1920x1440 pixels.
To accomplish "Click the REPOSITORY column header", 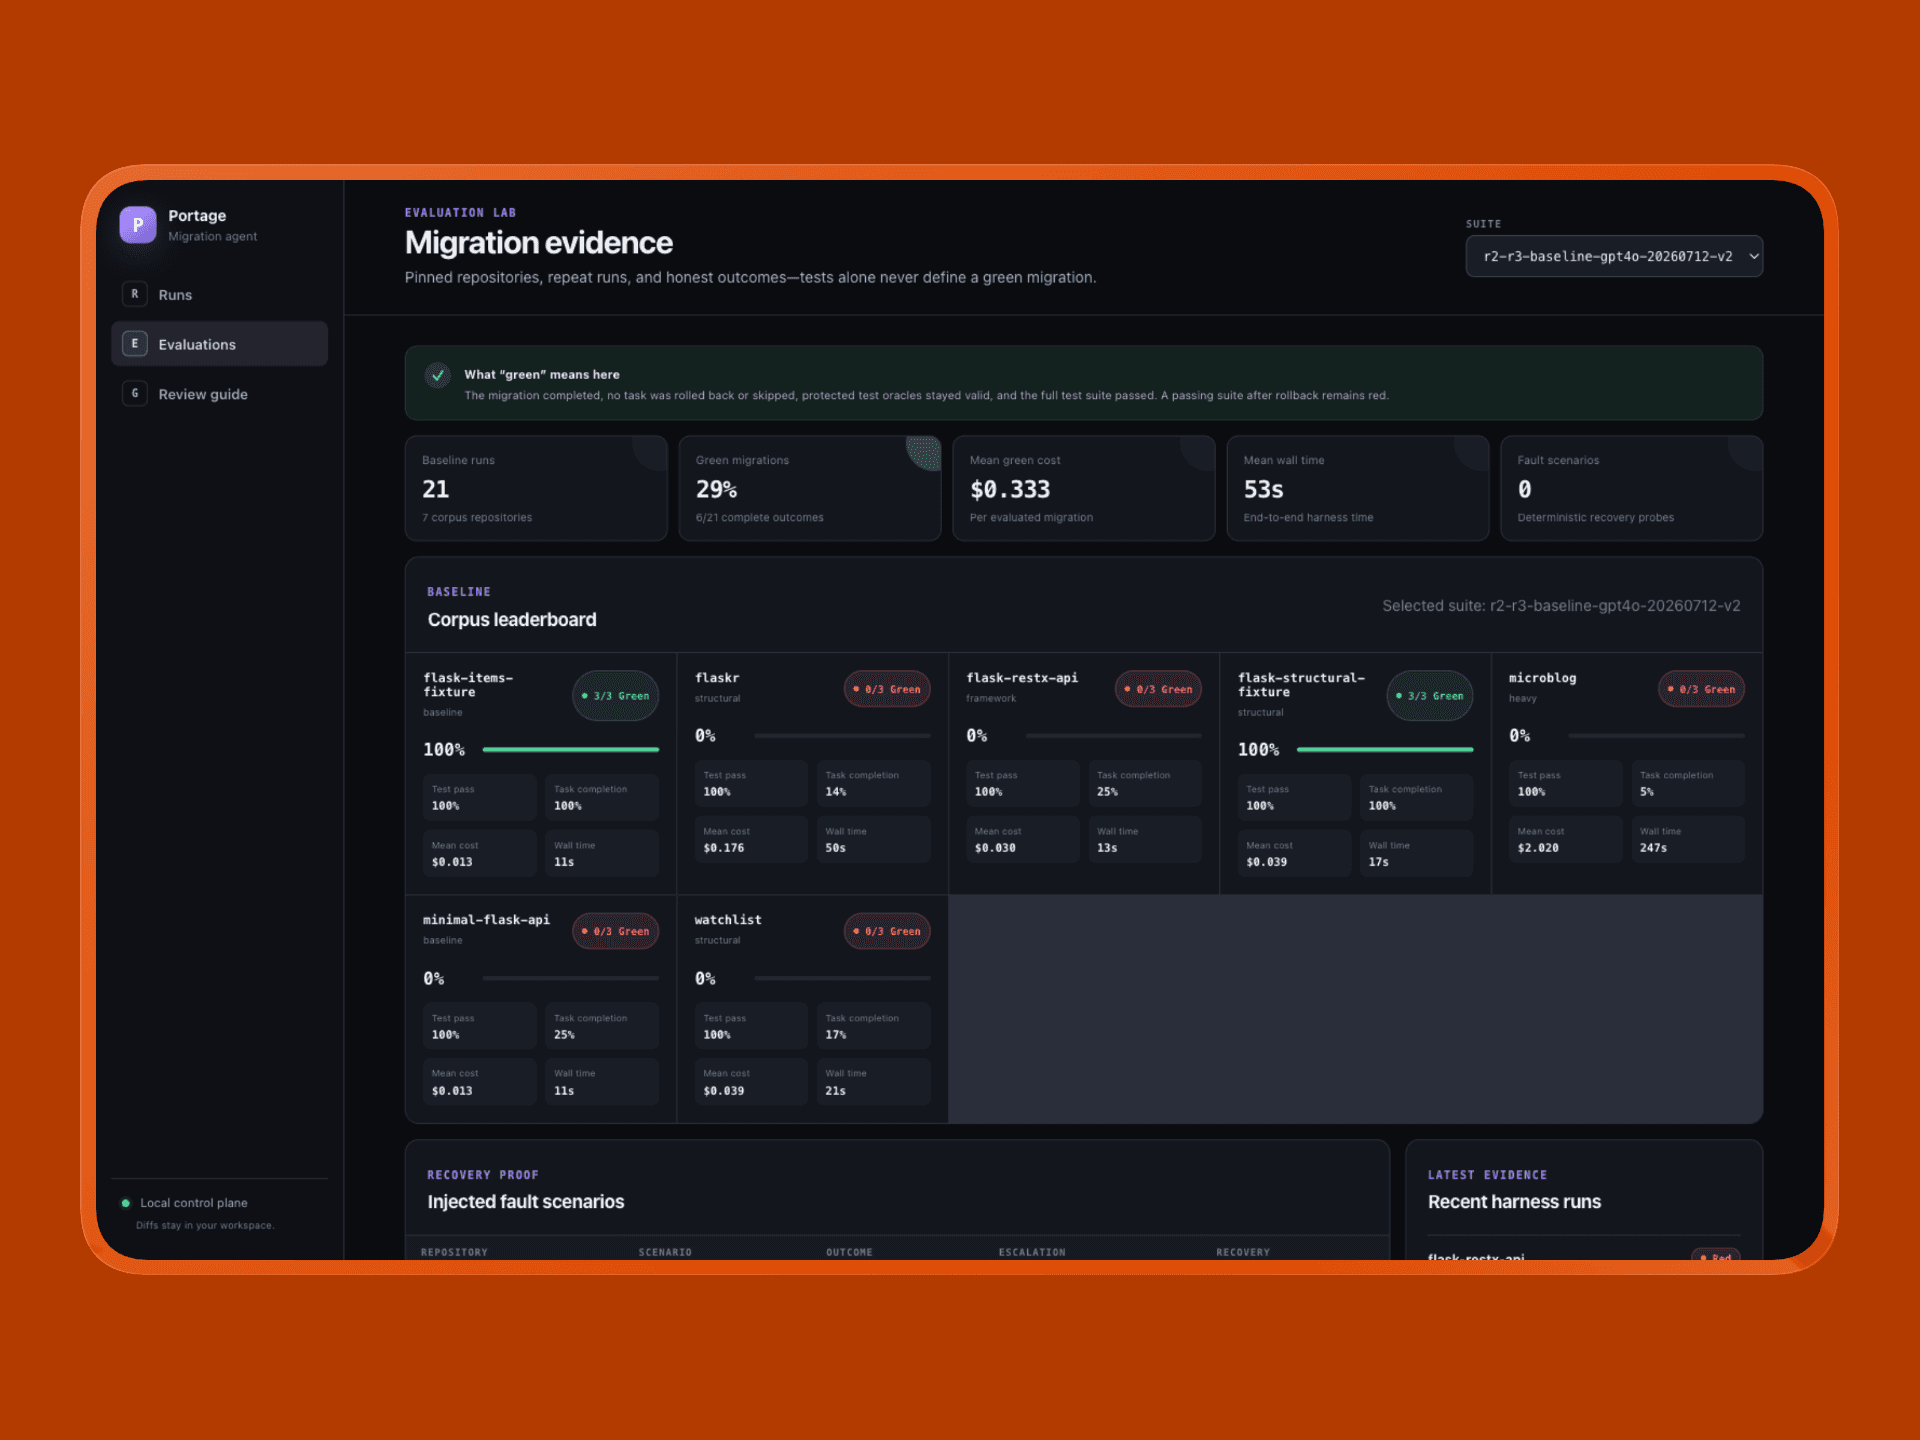I will pyautogui.click(x=454, y=1252).
